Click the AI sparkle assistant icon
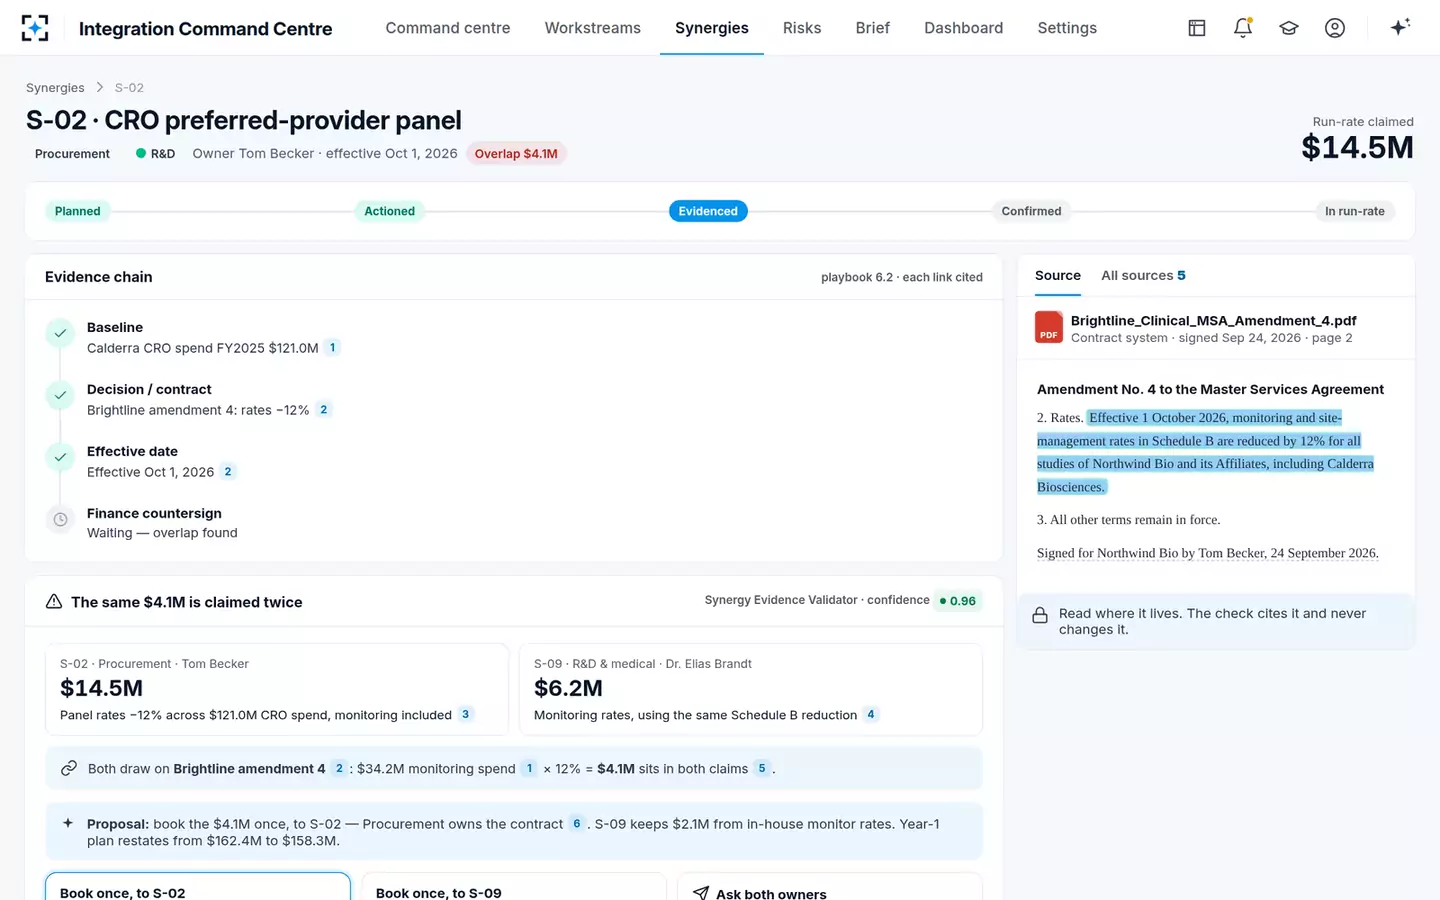The image size is (1440, 900). point(1400,27)
